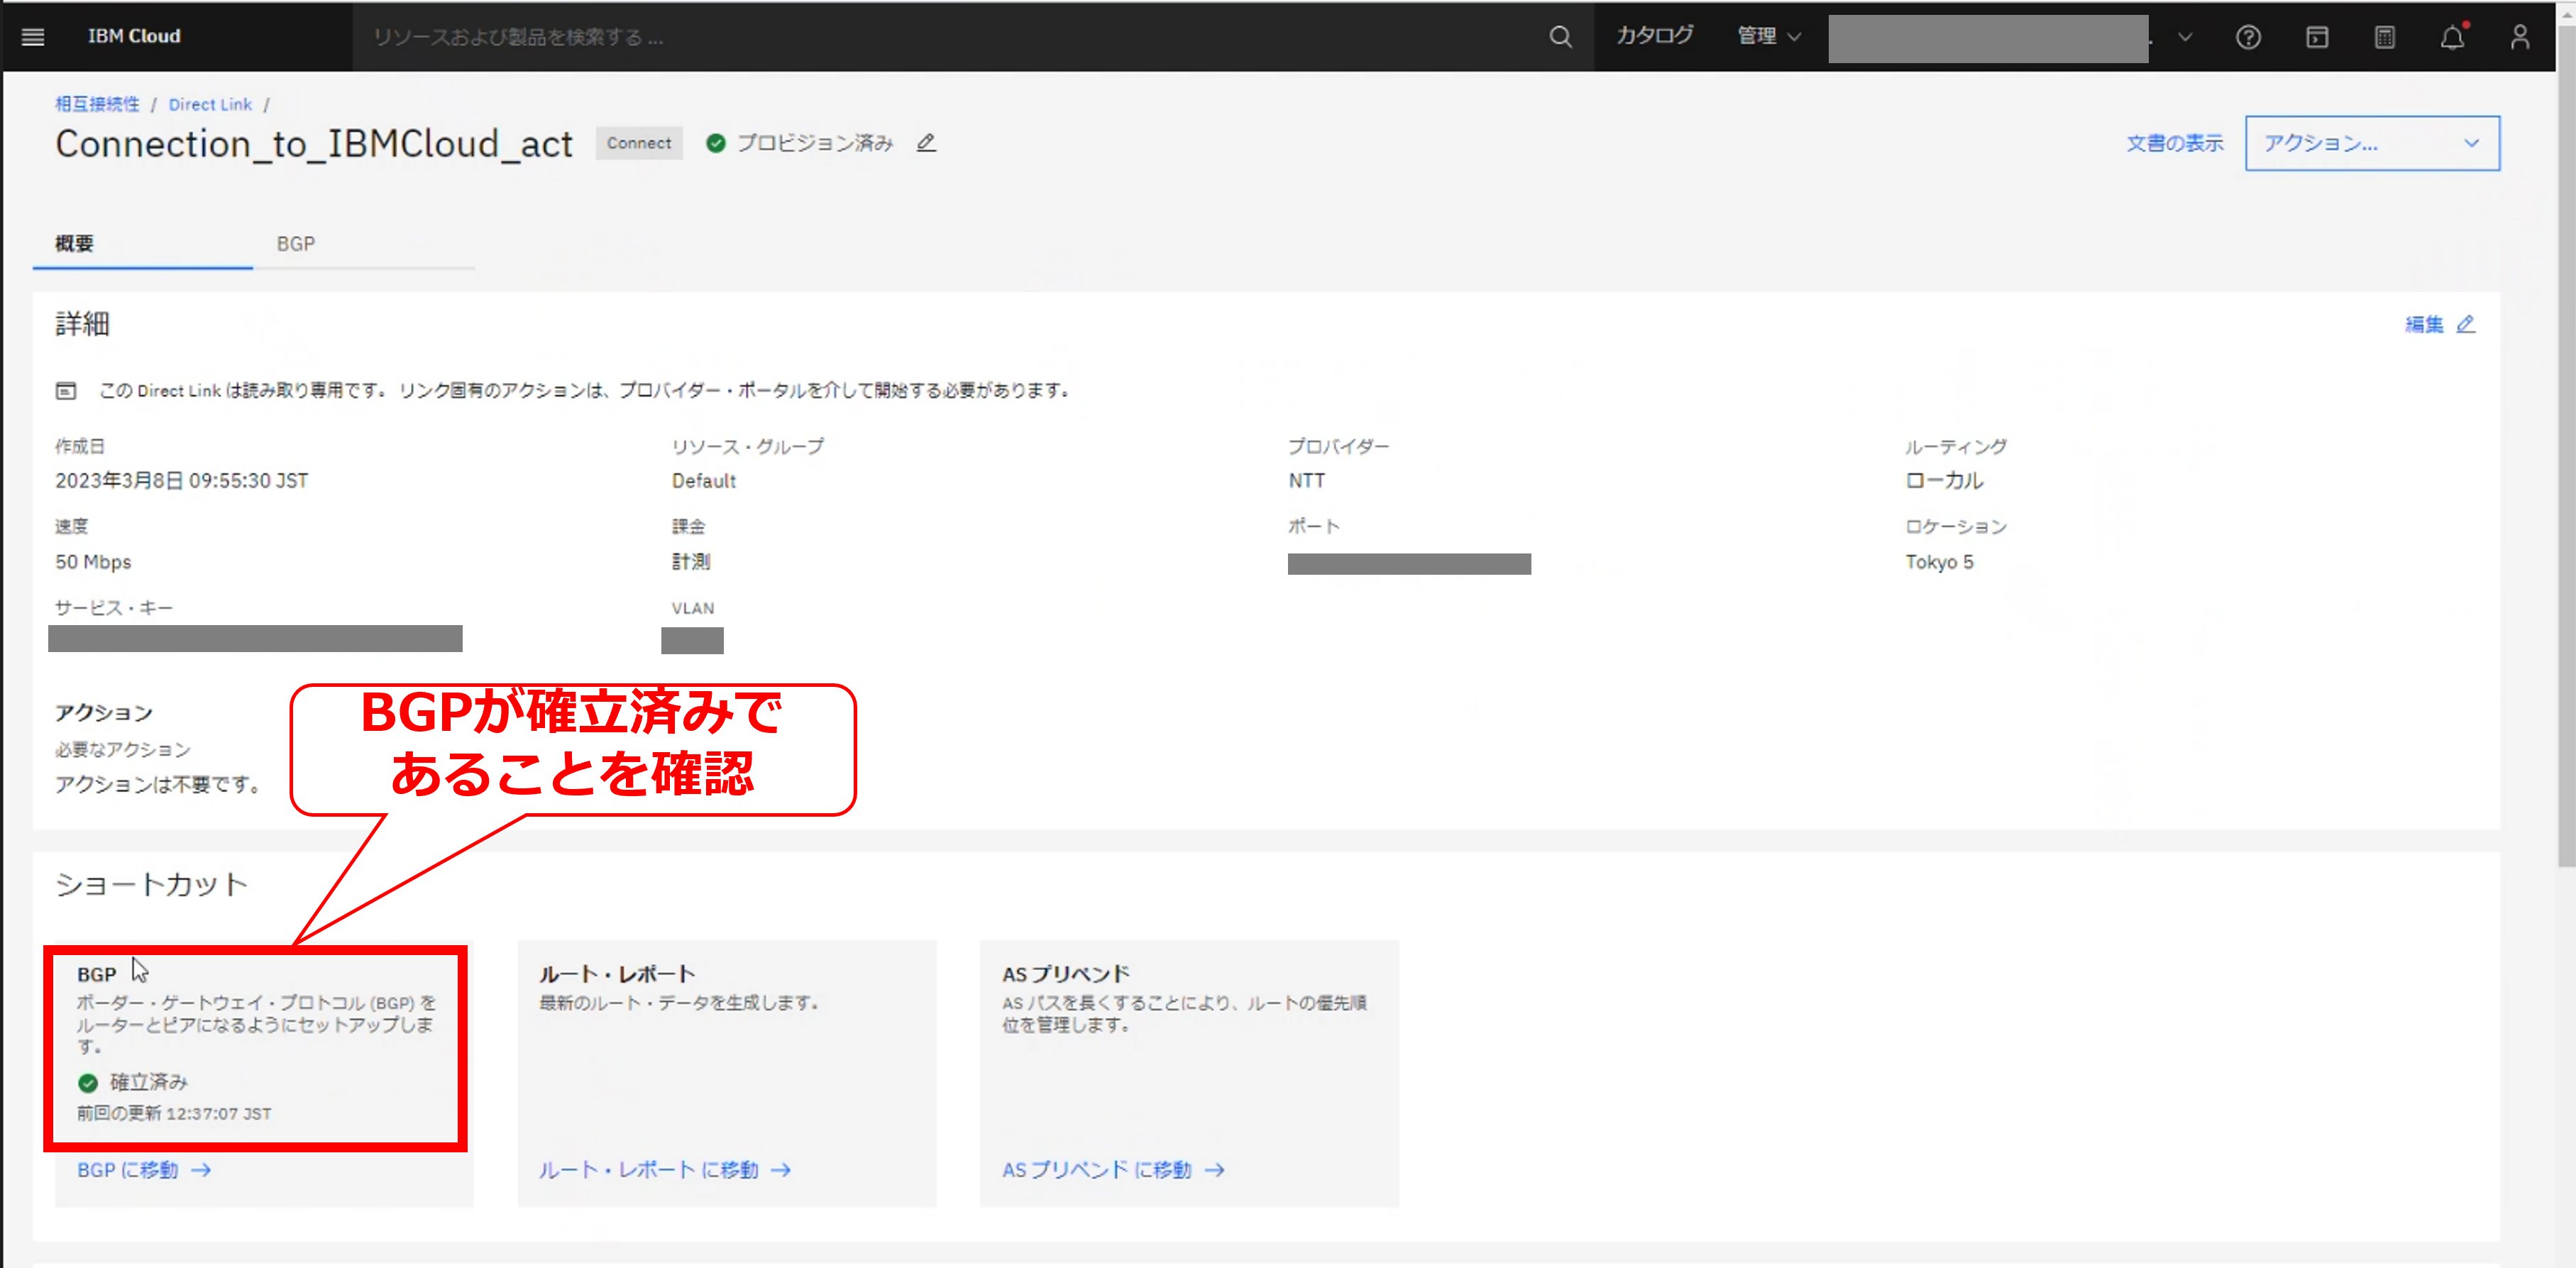Open the cost estimator calculator icon
Screen dimensions: 2576x1268
(x=2385, y=37)
